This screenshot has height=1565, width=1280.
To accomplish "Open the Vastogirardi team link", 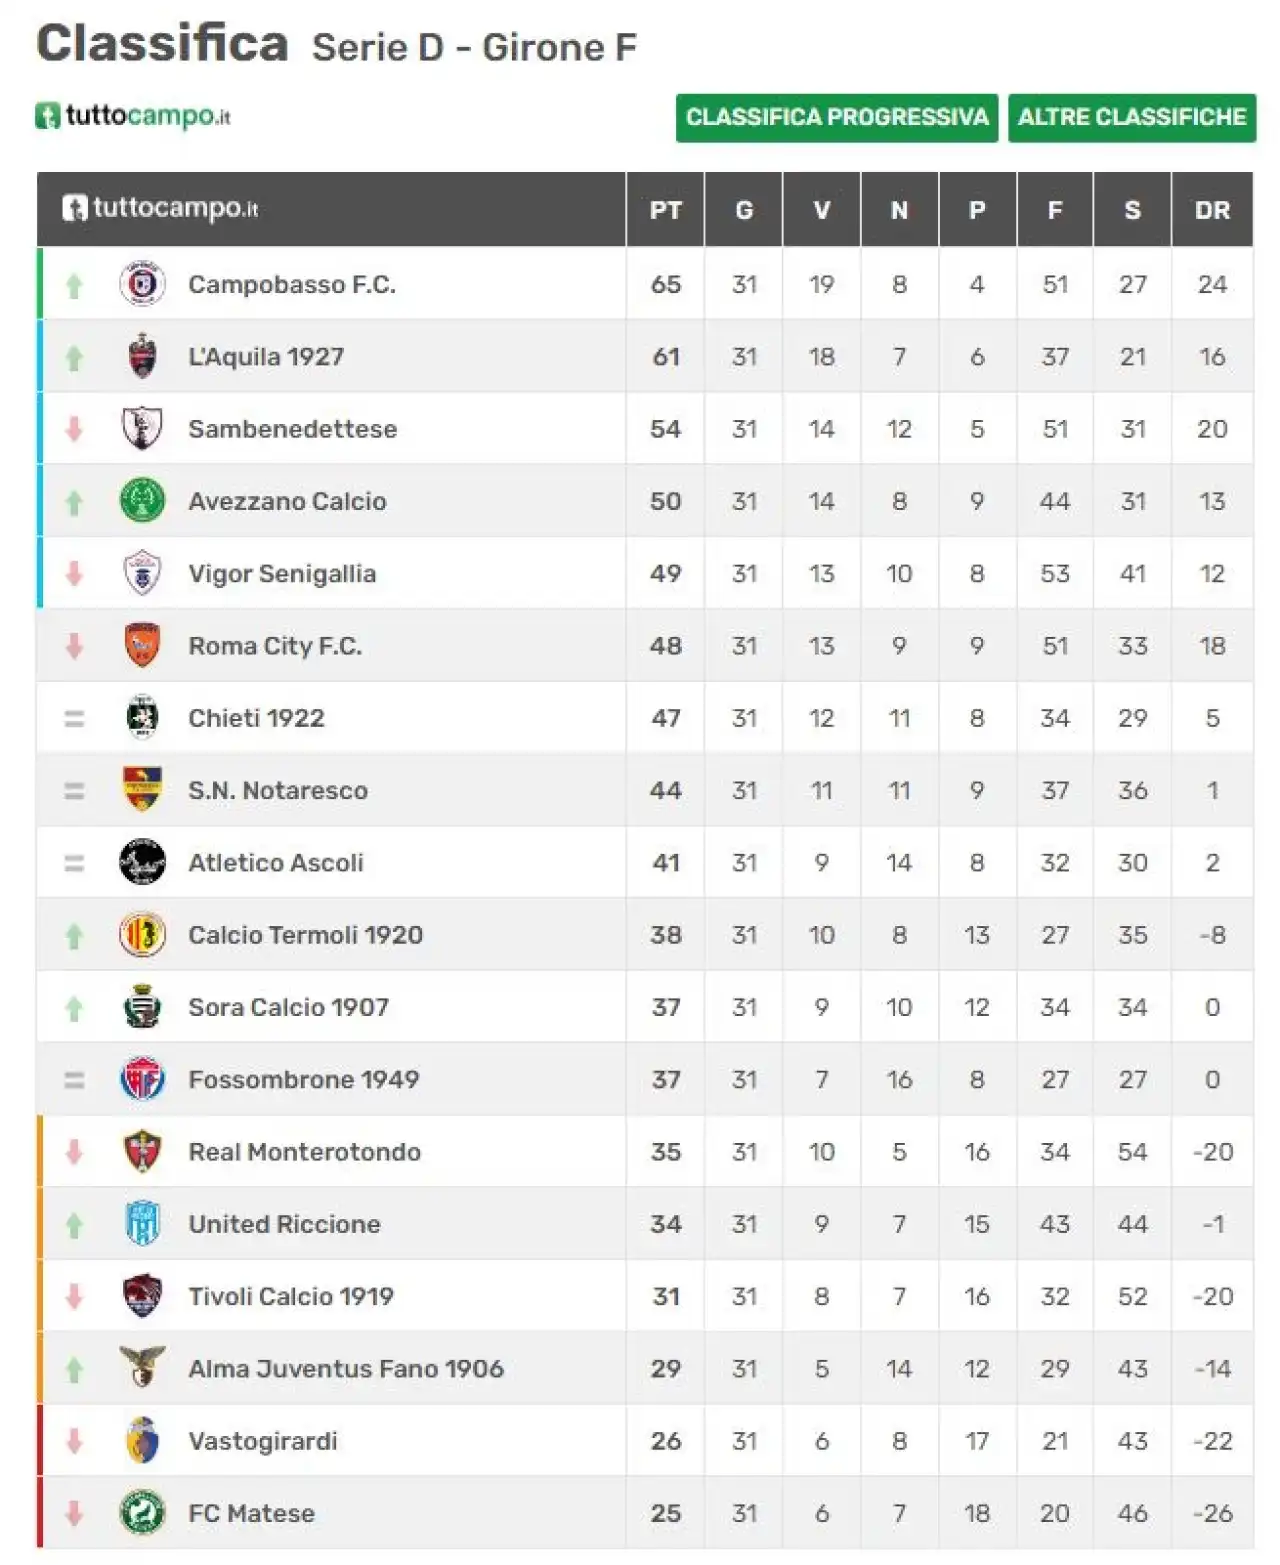I will click(263, 1441).
